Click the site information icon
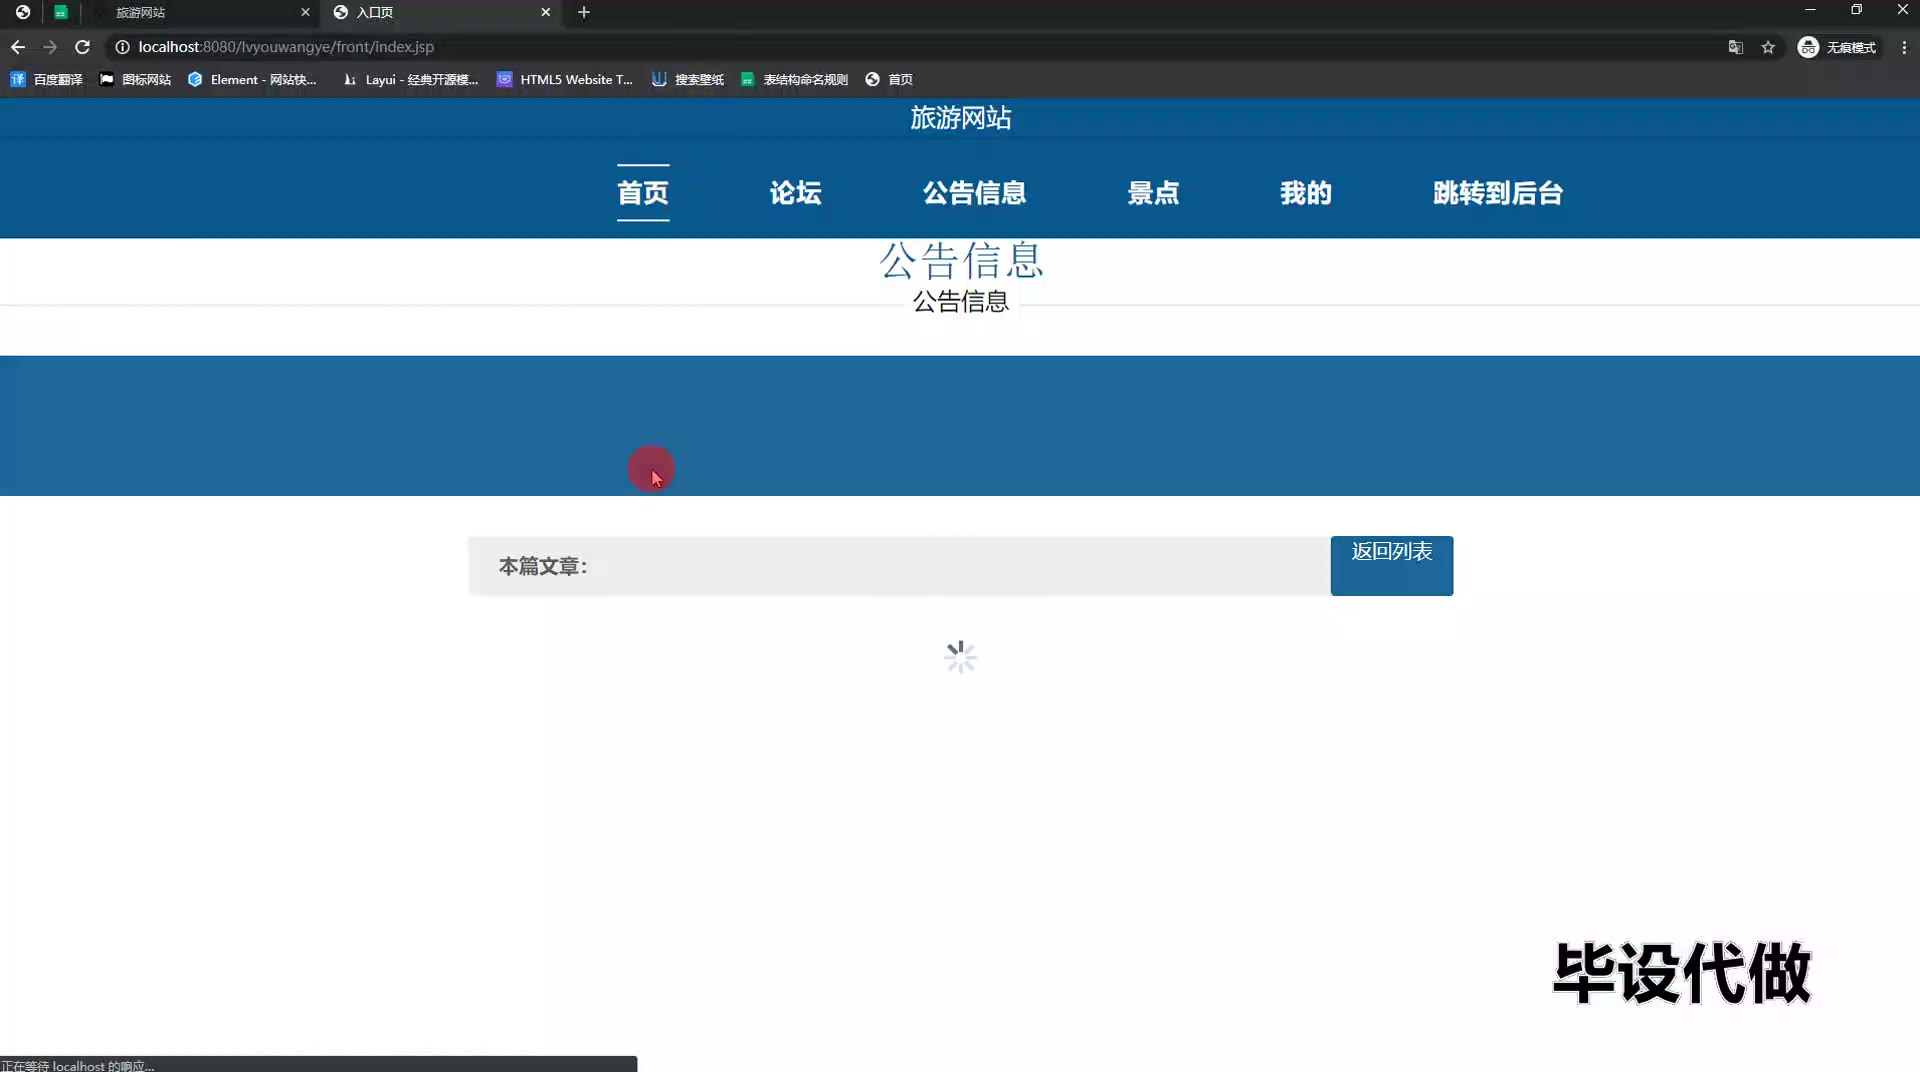This screenshot has width=1920, height=1072. click(122, 47)
